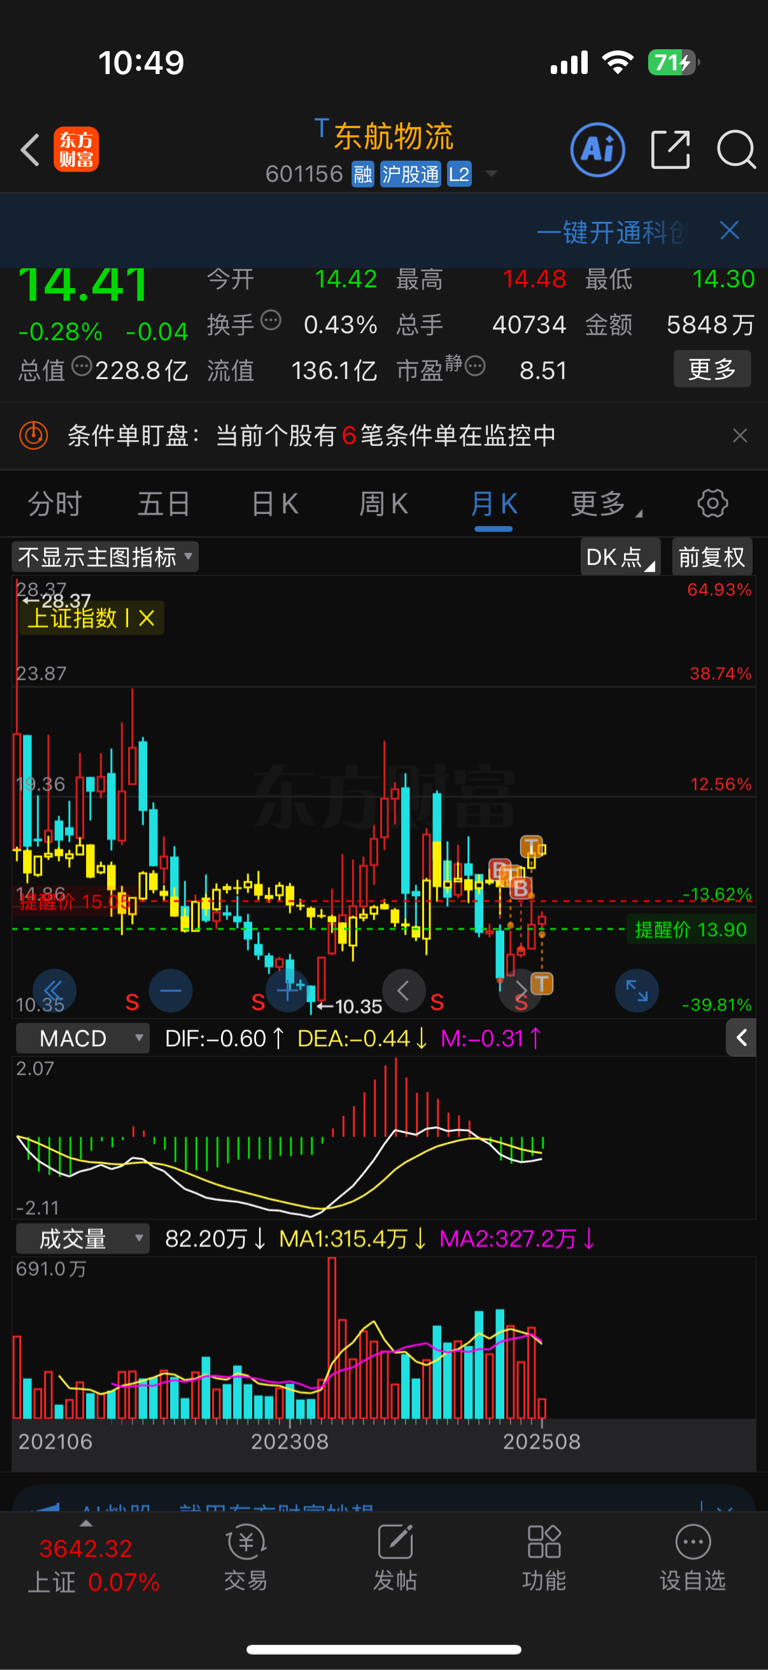768x1670 pixels.
Task: Tap the 提醒价 13.90 alert label
Action: click(691, 930)
